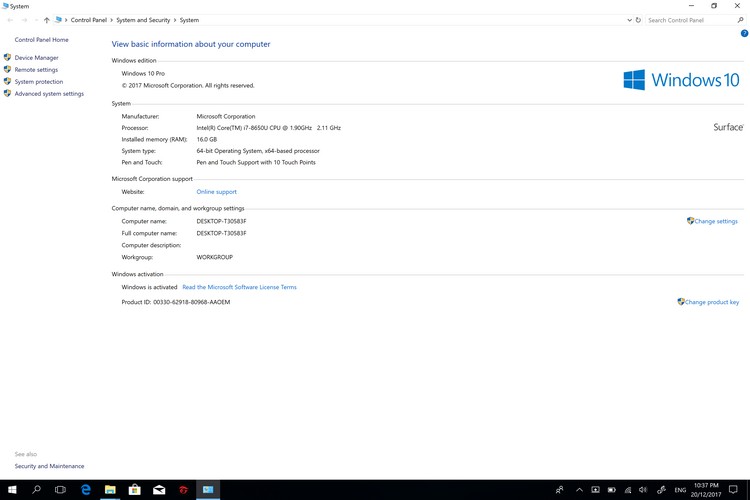This screenshot has width=750, height=500.
Task: Select System in the breadcrumb path
Action: pos(189,20)
